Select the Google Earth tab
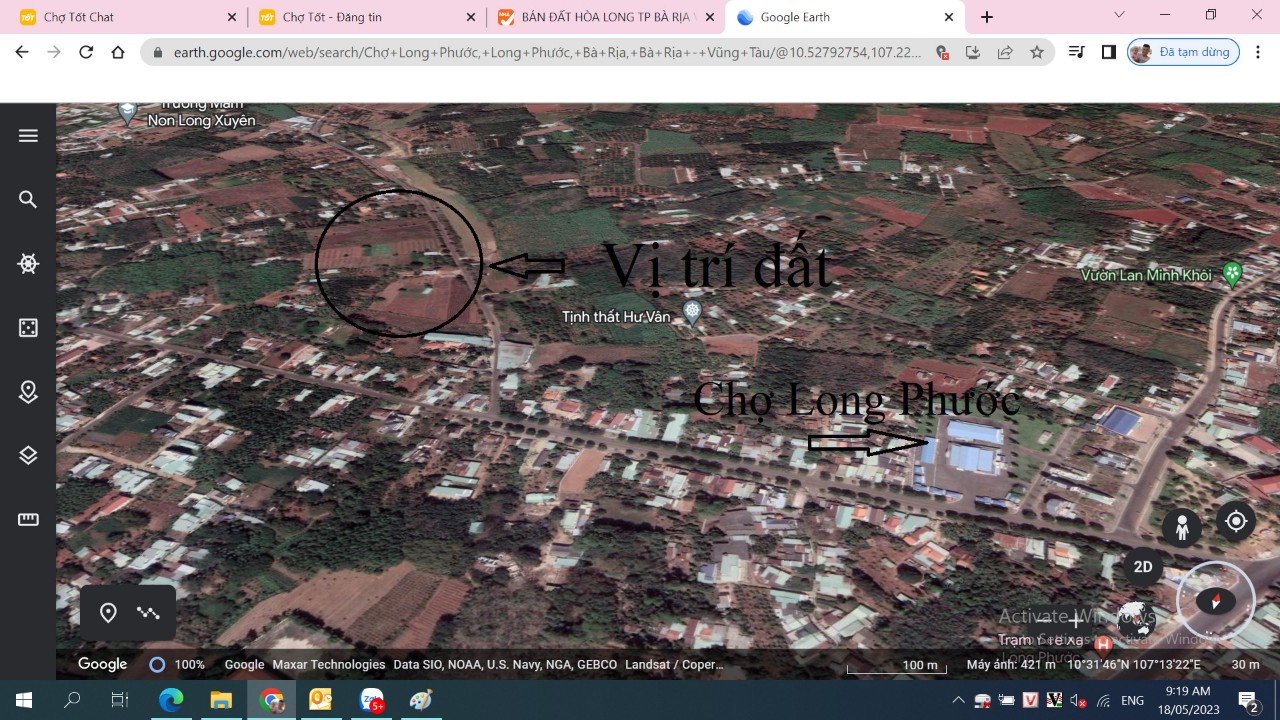 point(845,17)
